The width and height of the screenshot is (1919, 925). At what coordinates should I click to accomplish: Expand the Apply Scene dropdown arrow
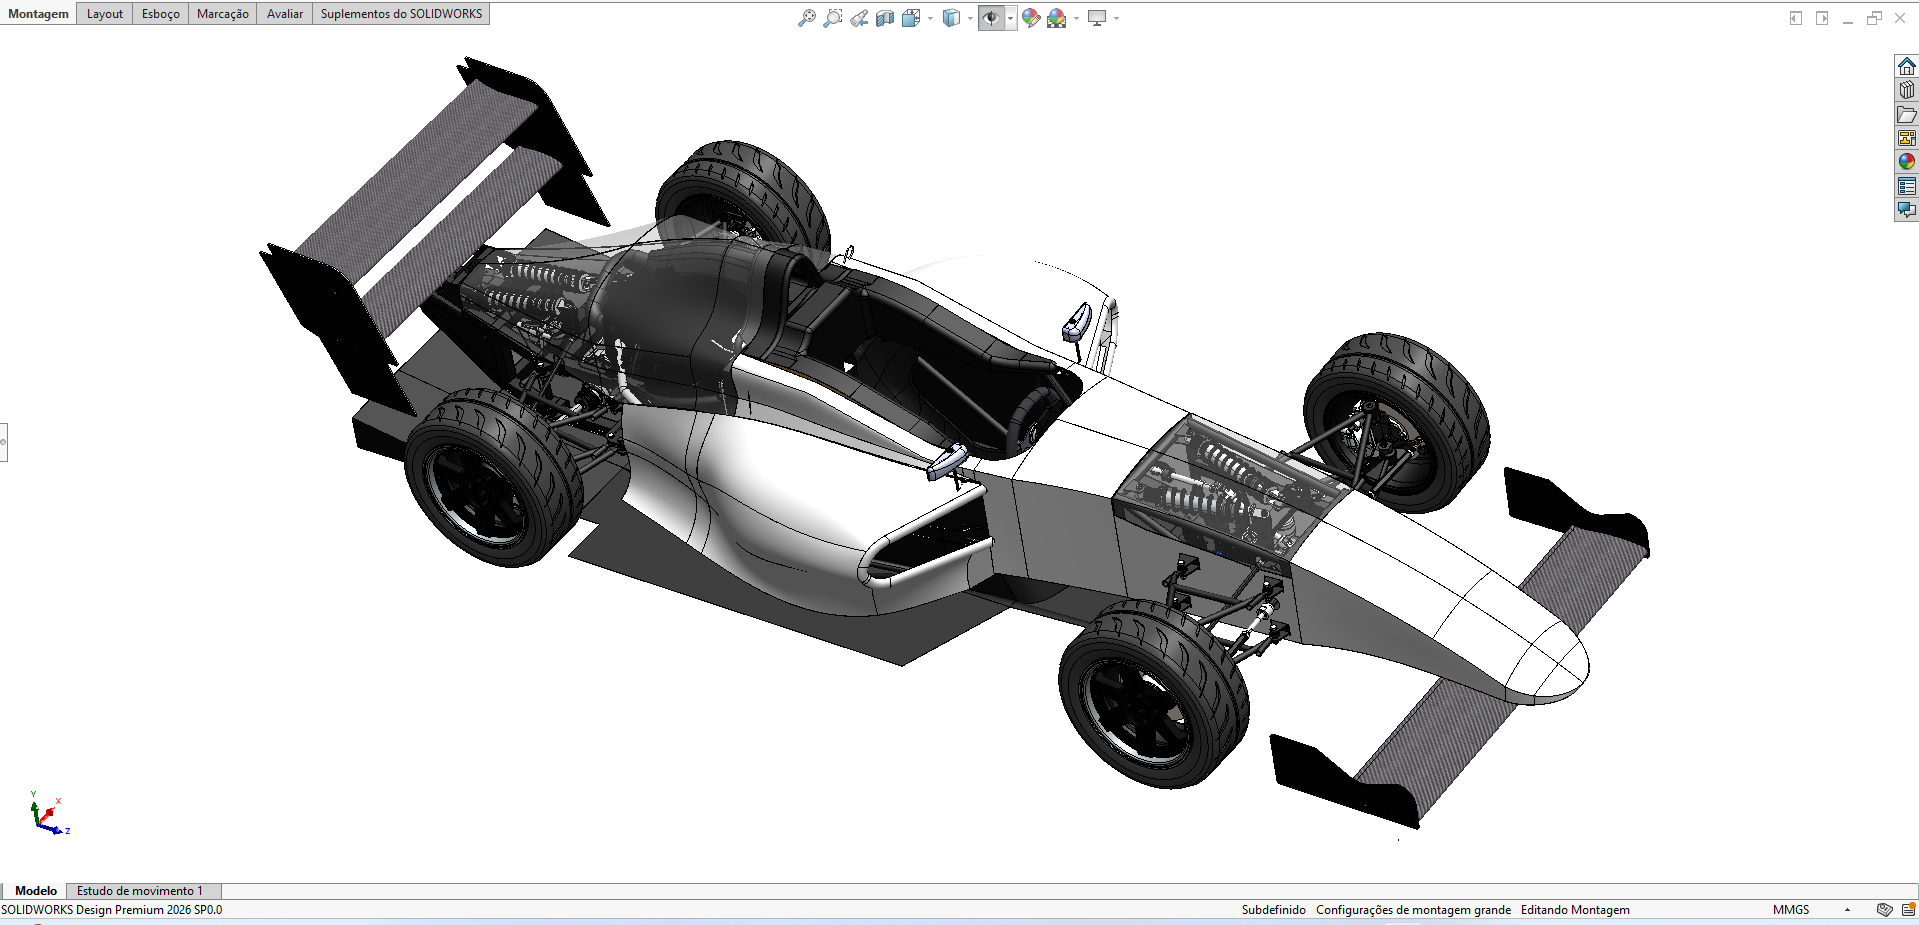tap(1076, 18)
